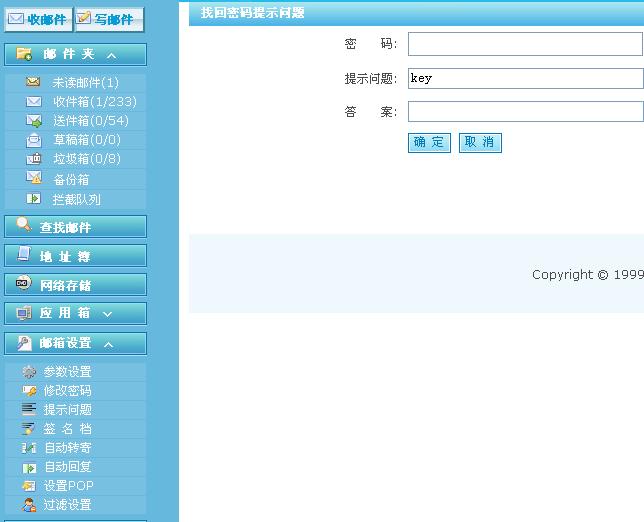The width and height of the screenshot is (644, 522).
Task: Open 网络存储 network storage
Action: (76, 284)
